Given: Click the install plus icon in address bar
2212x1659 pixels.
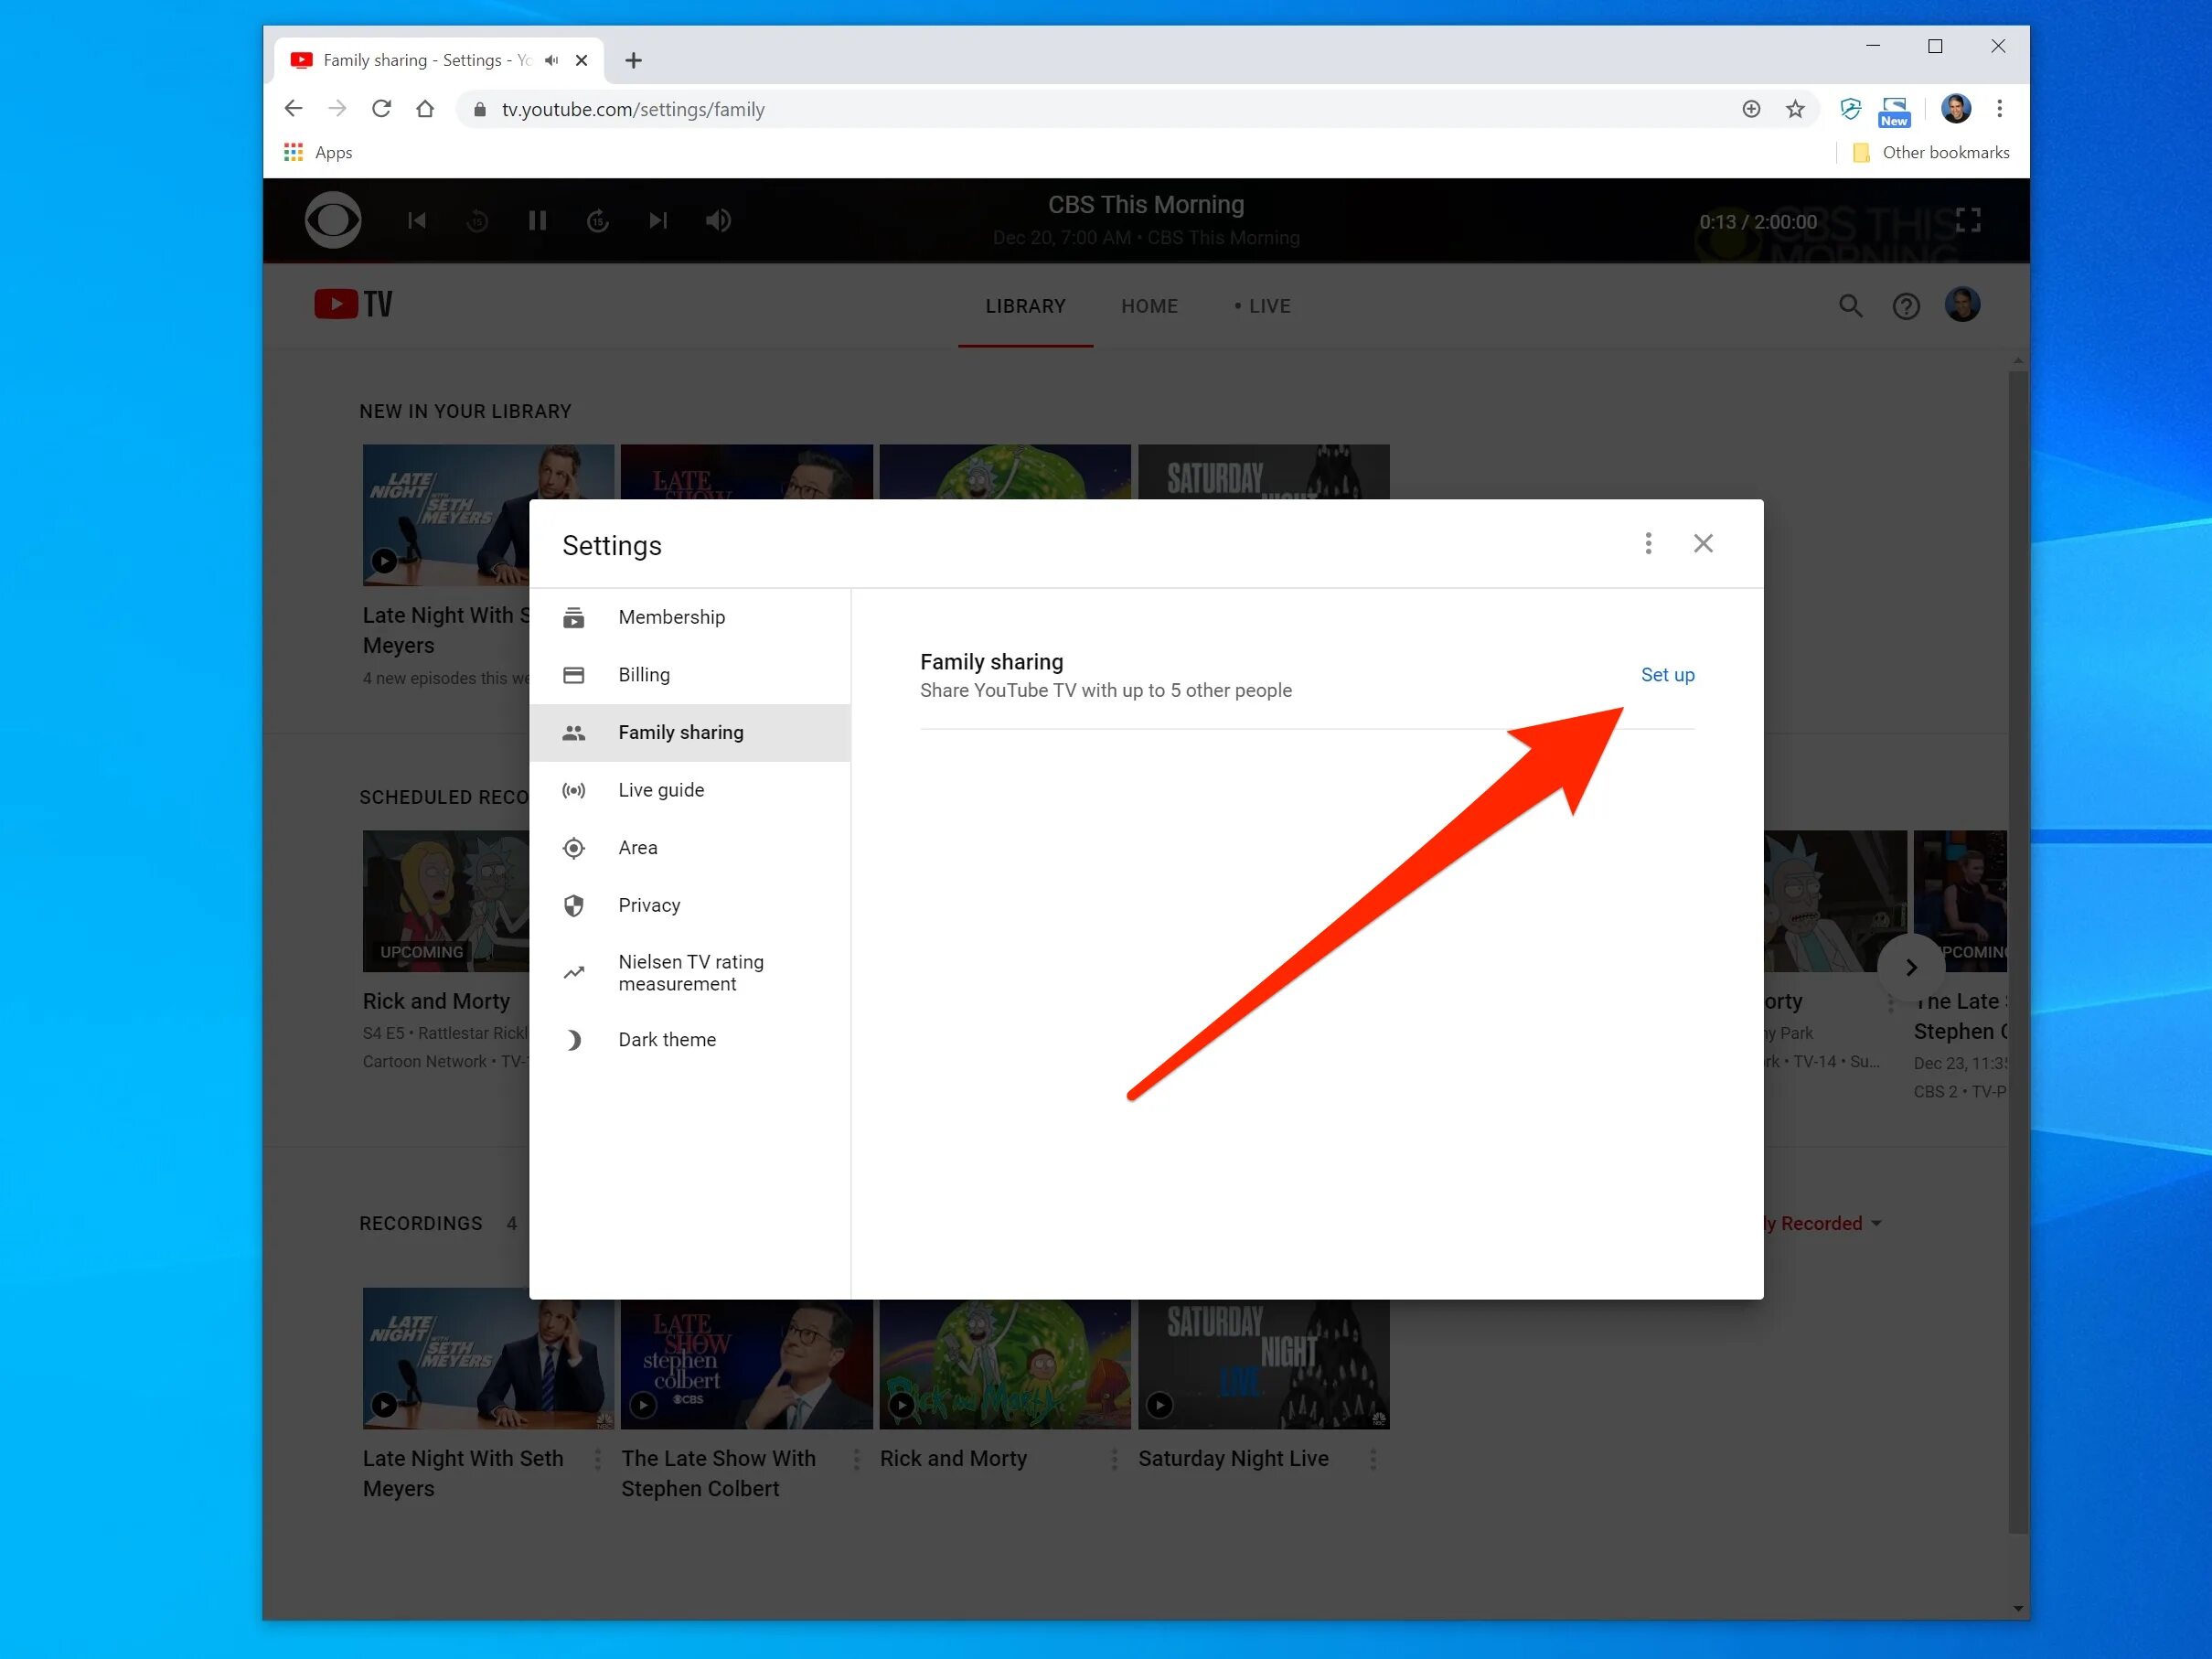Looking at the screenshot, I should (x=1751, y=109).
